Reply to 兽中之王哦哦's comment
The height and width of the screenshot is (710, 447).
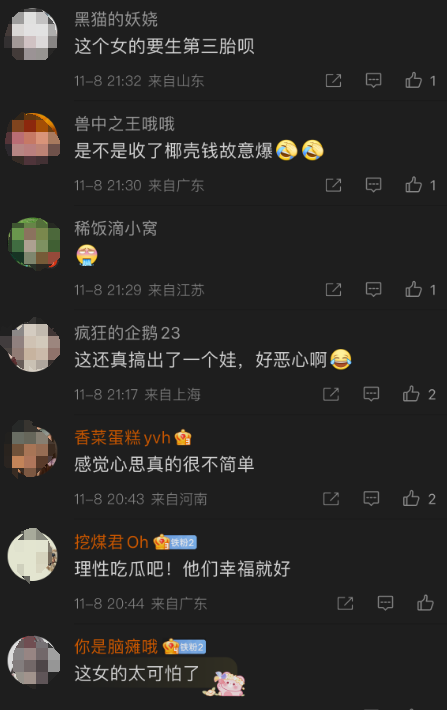tap(373, 185)
